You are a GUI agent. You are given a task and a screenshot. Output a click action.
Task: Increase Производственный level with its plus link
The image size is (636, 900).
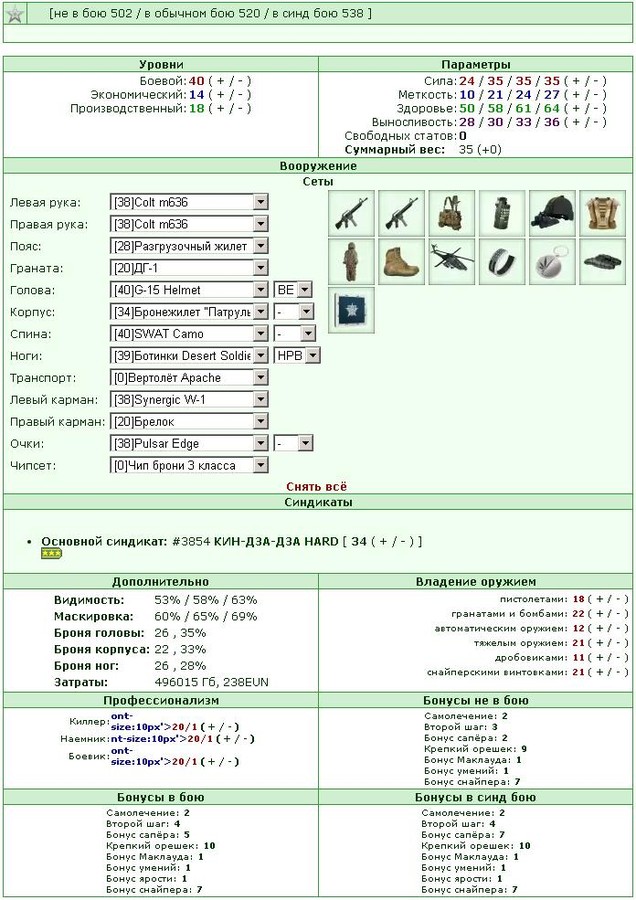pos(221,108)
